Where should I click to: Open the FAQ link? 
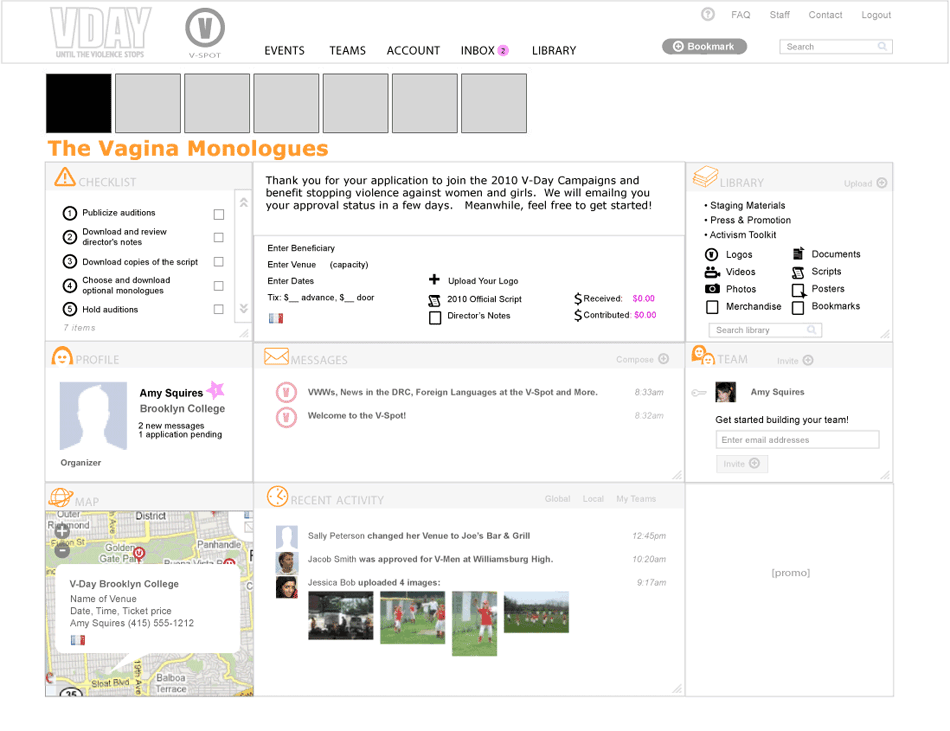coord(740,15)
